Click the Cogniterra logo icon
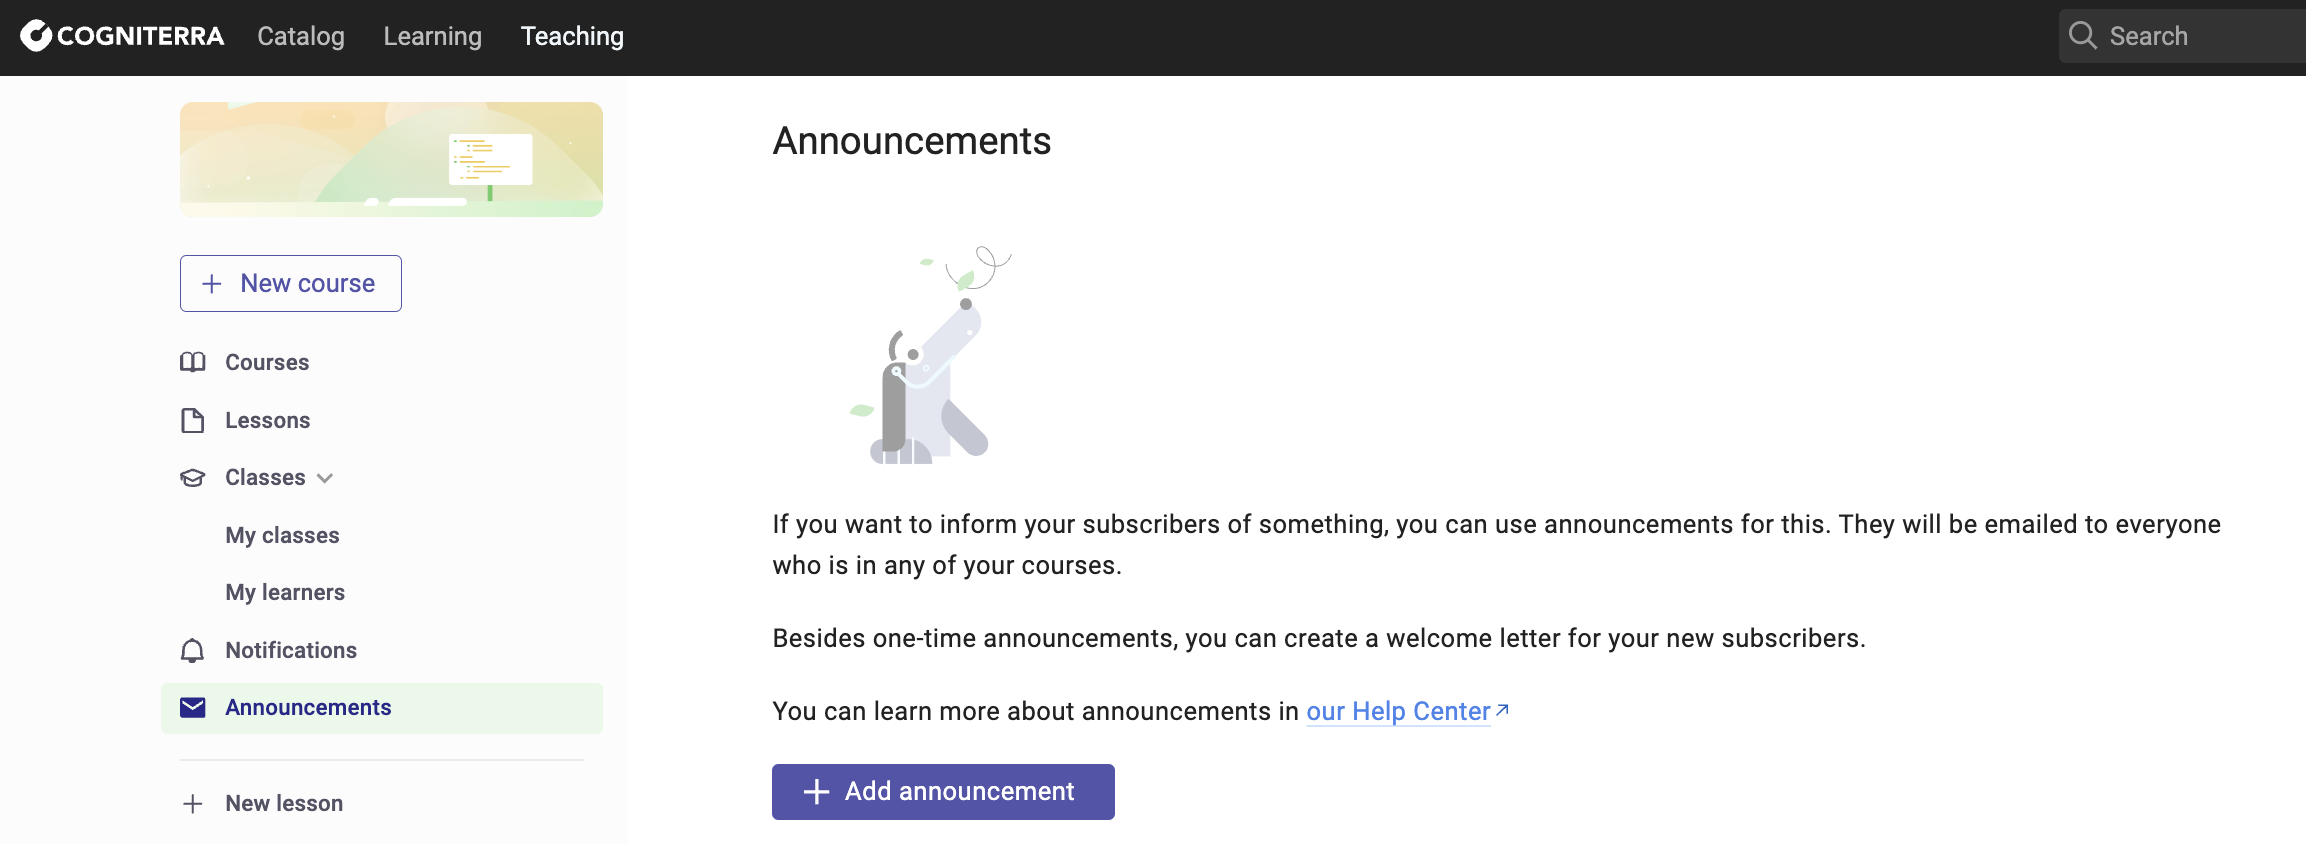This screenshot has height=844, width=2306. click(36, 35)
